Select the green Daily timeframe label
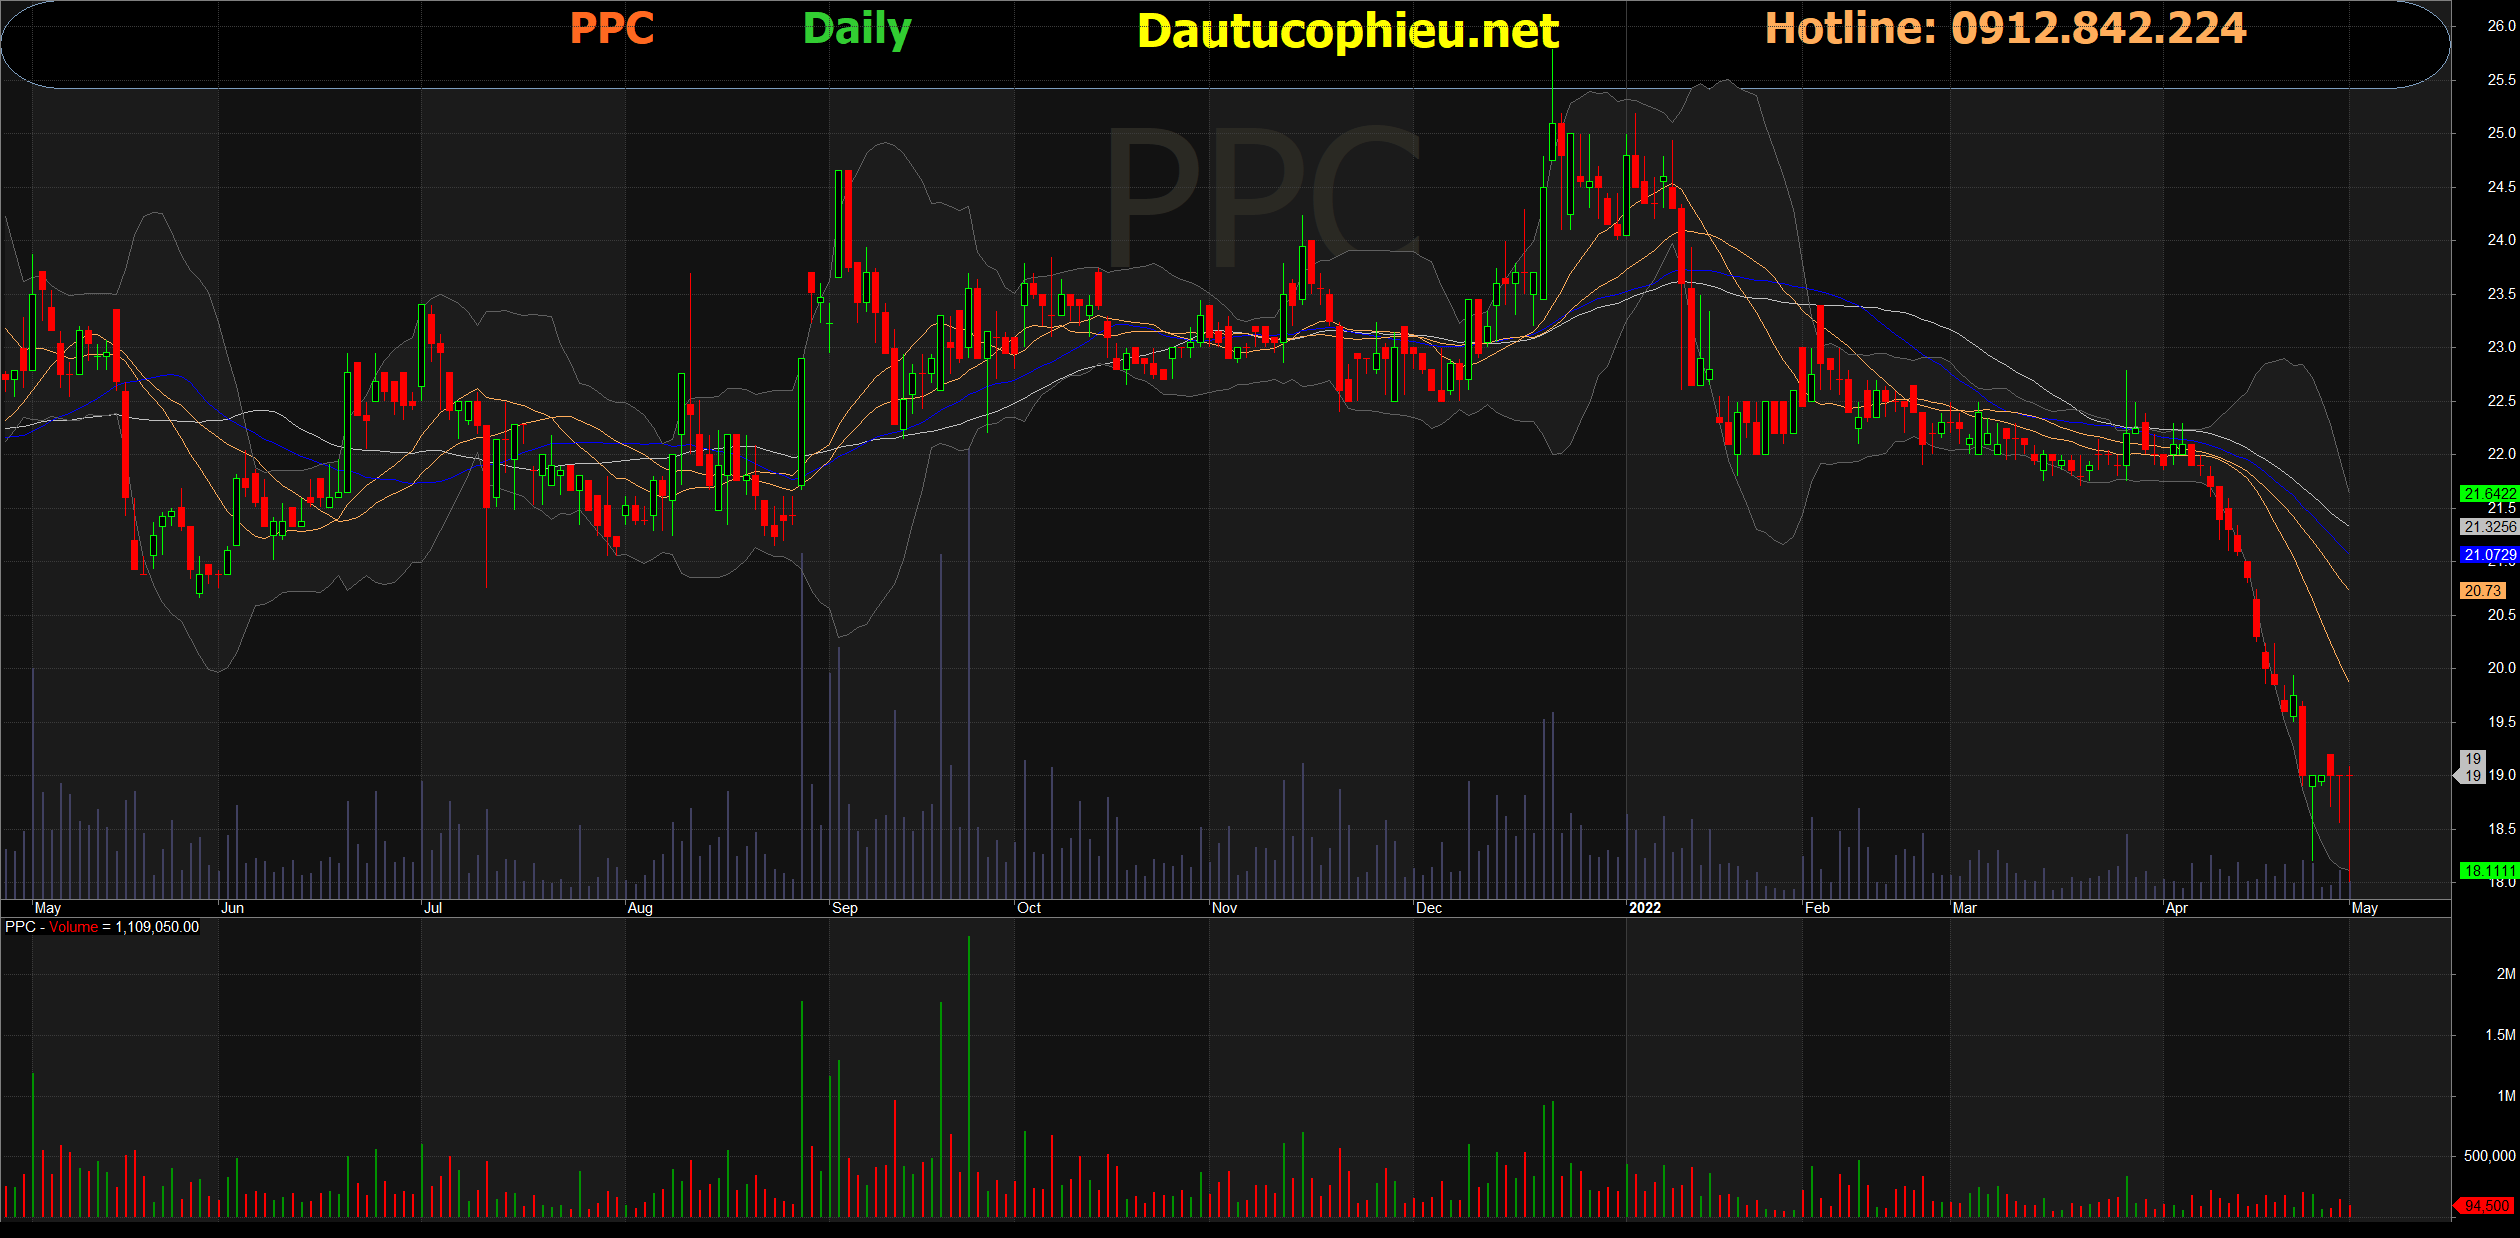 pos(856,29)
